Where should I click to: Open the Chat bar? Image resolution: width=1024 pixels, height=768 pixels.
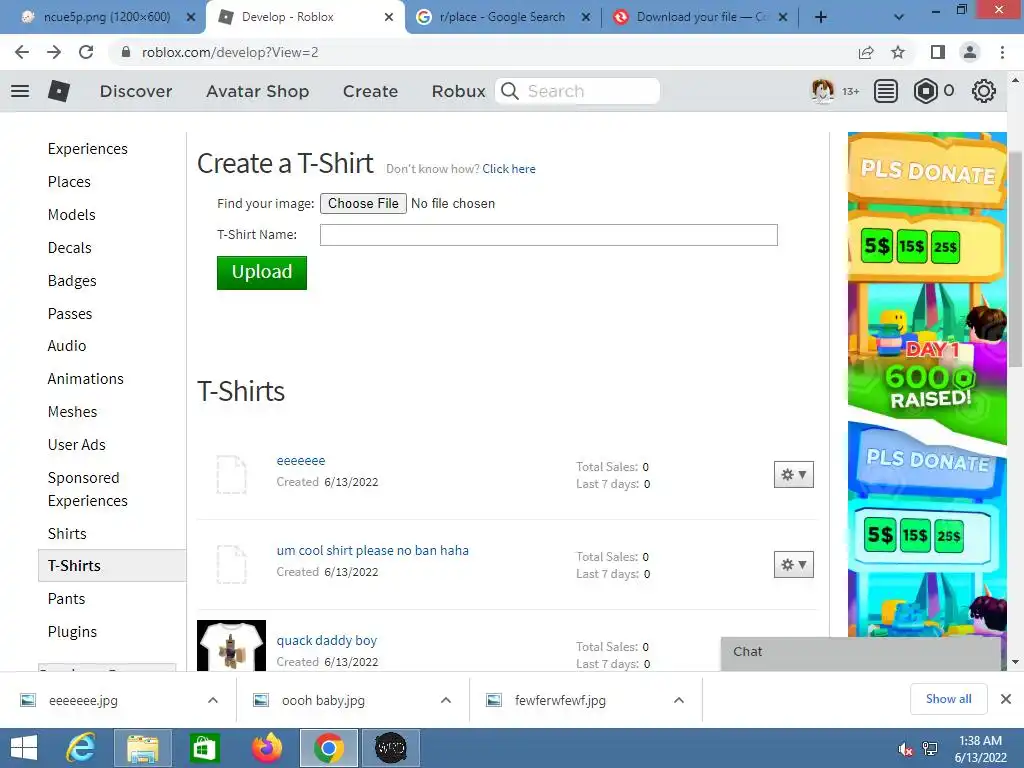861,654
